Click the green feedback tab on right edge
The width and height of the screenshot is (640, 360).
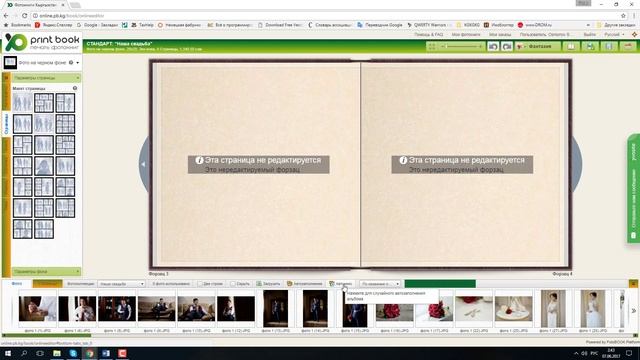pyautogui.click(x=633, y=189)
